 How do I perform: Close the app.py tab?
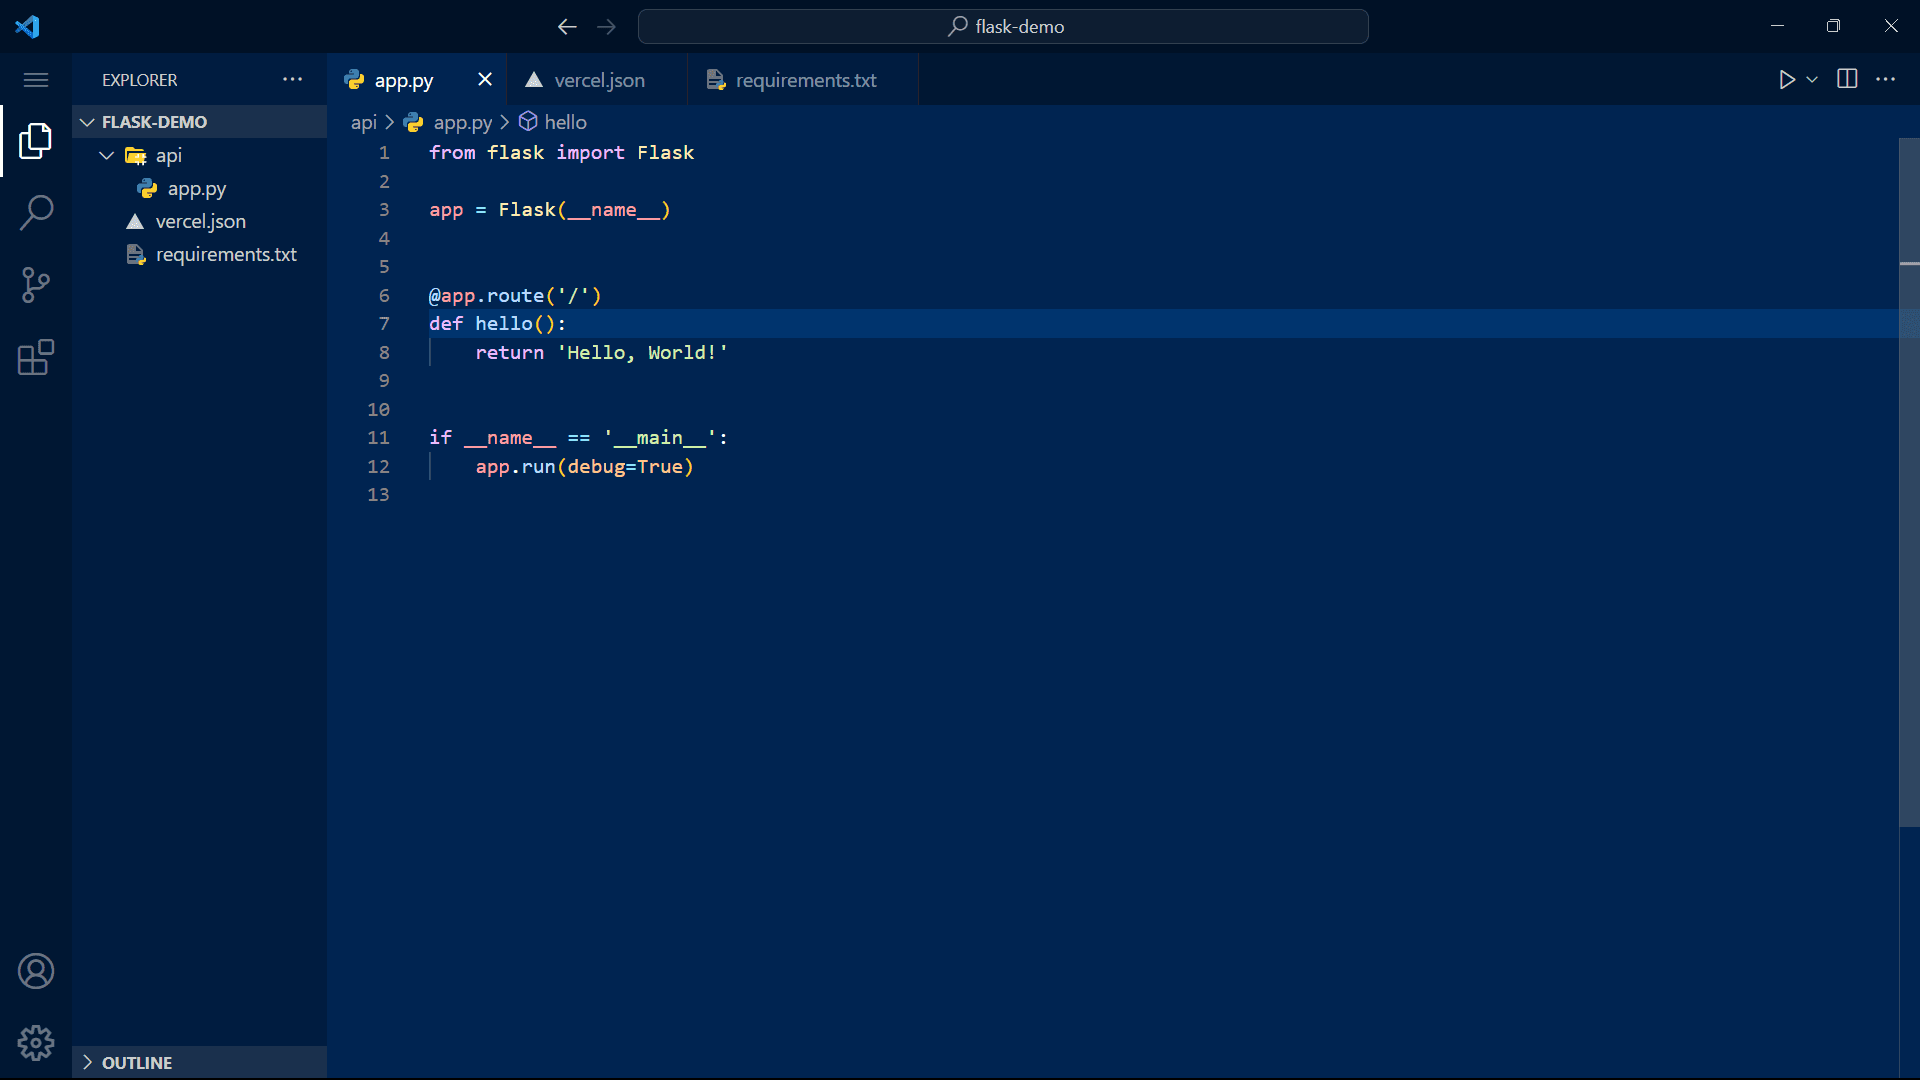click(x=485, y=79)
